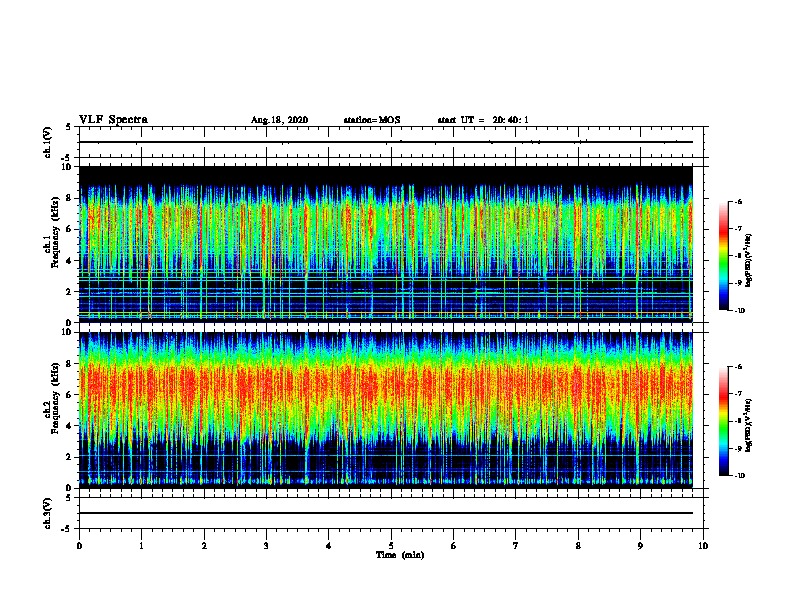Screen dimensions: 792x612
Task: Click the "3" tick on the time axis
Action: pos(266,545)
